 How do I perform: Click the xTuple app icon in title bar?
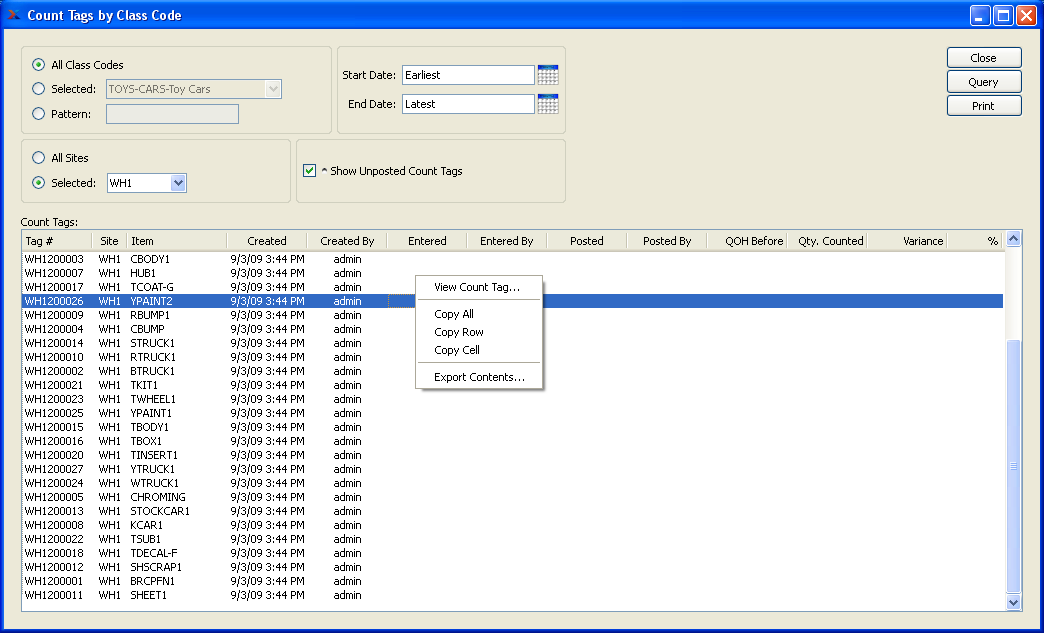point(13,15)
